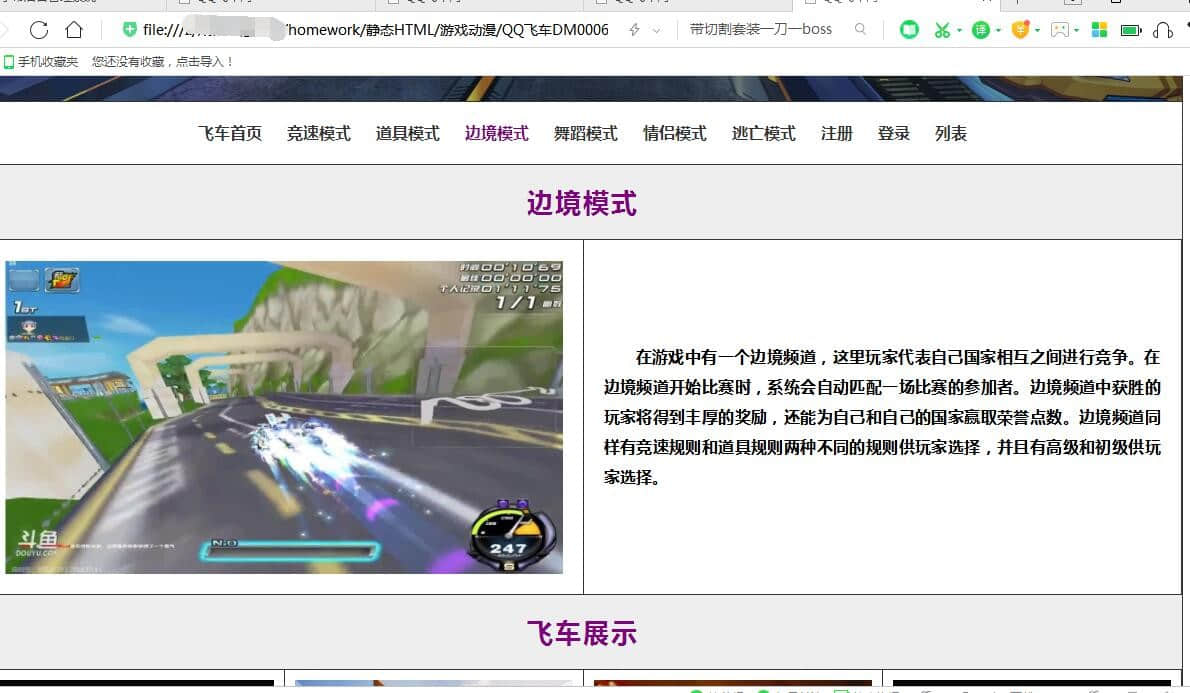Image resolution: width=1190 pixels, height=693 pixels.
Task: Open the colorful apps grid icon
Action: pos(1099,30)
